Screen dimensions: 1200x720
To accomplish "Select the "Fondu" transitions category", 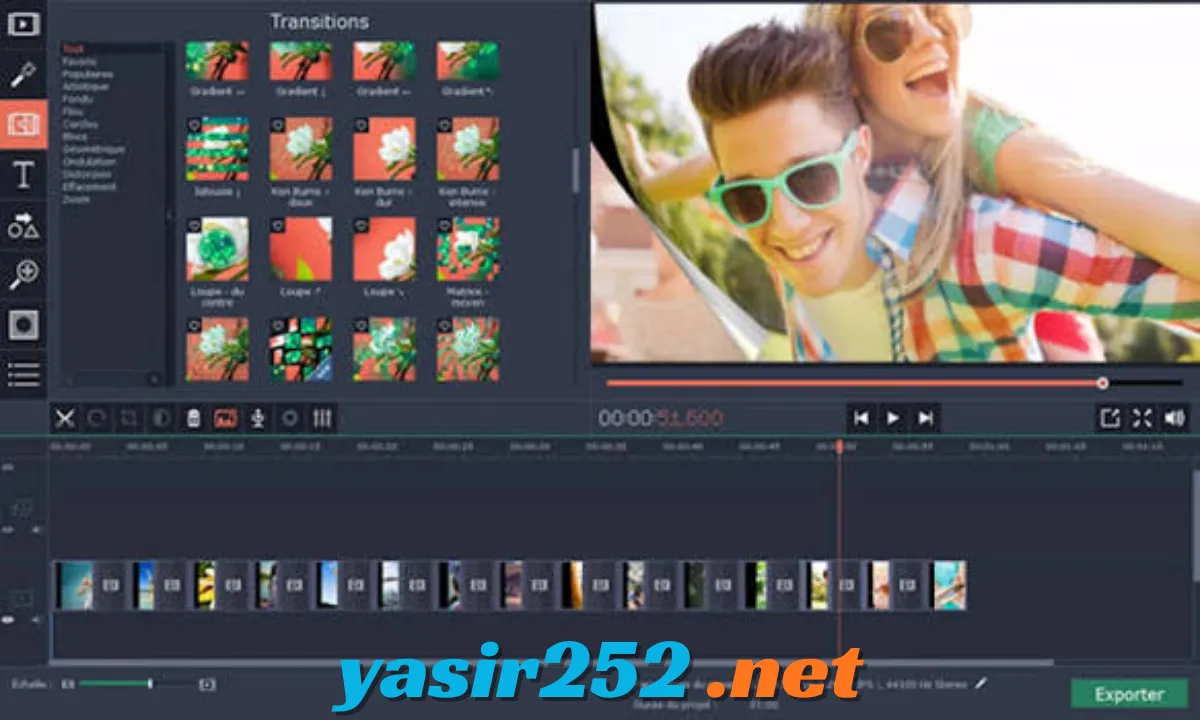I will point(77,99).
